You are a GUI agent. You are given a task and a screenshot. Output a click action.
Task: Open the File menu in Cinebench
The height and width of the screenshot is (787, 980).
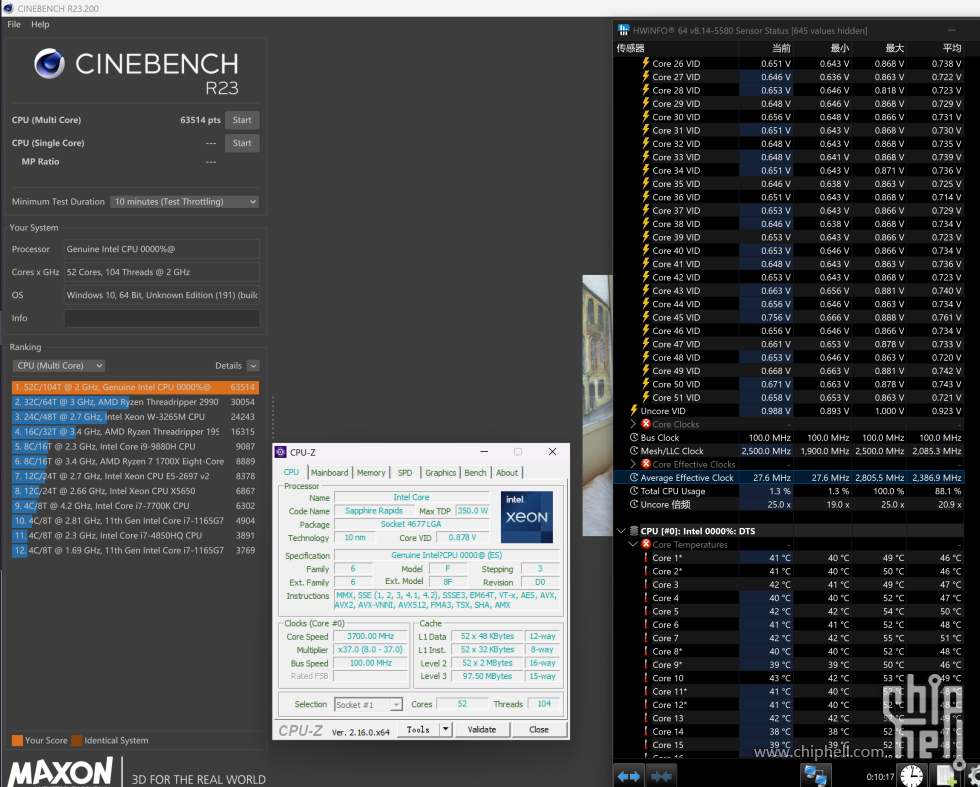tap(14, 24)
